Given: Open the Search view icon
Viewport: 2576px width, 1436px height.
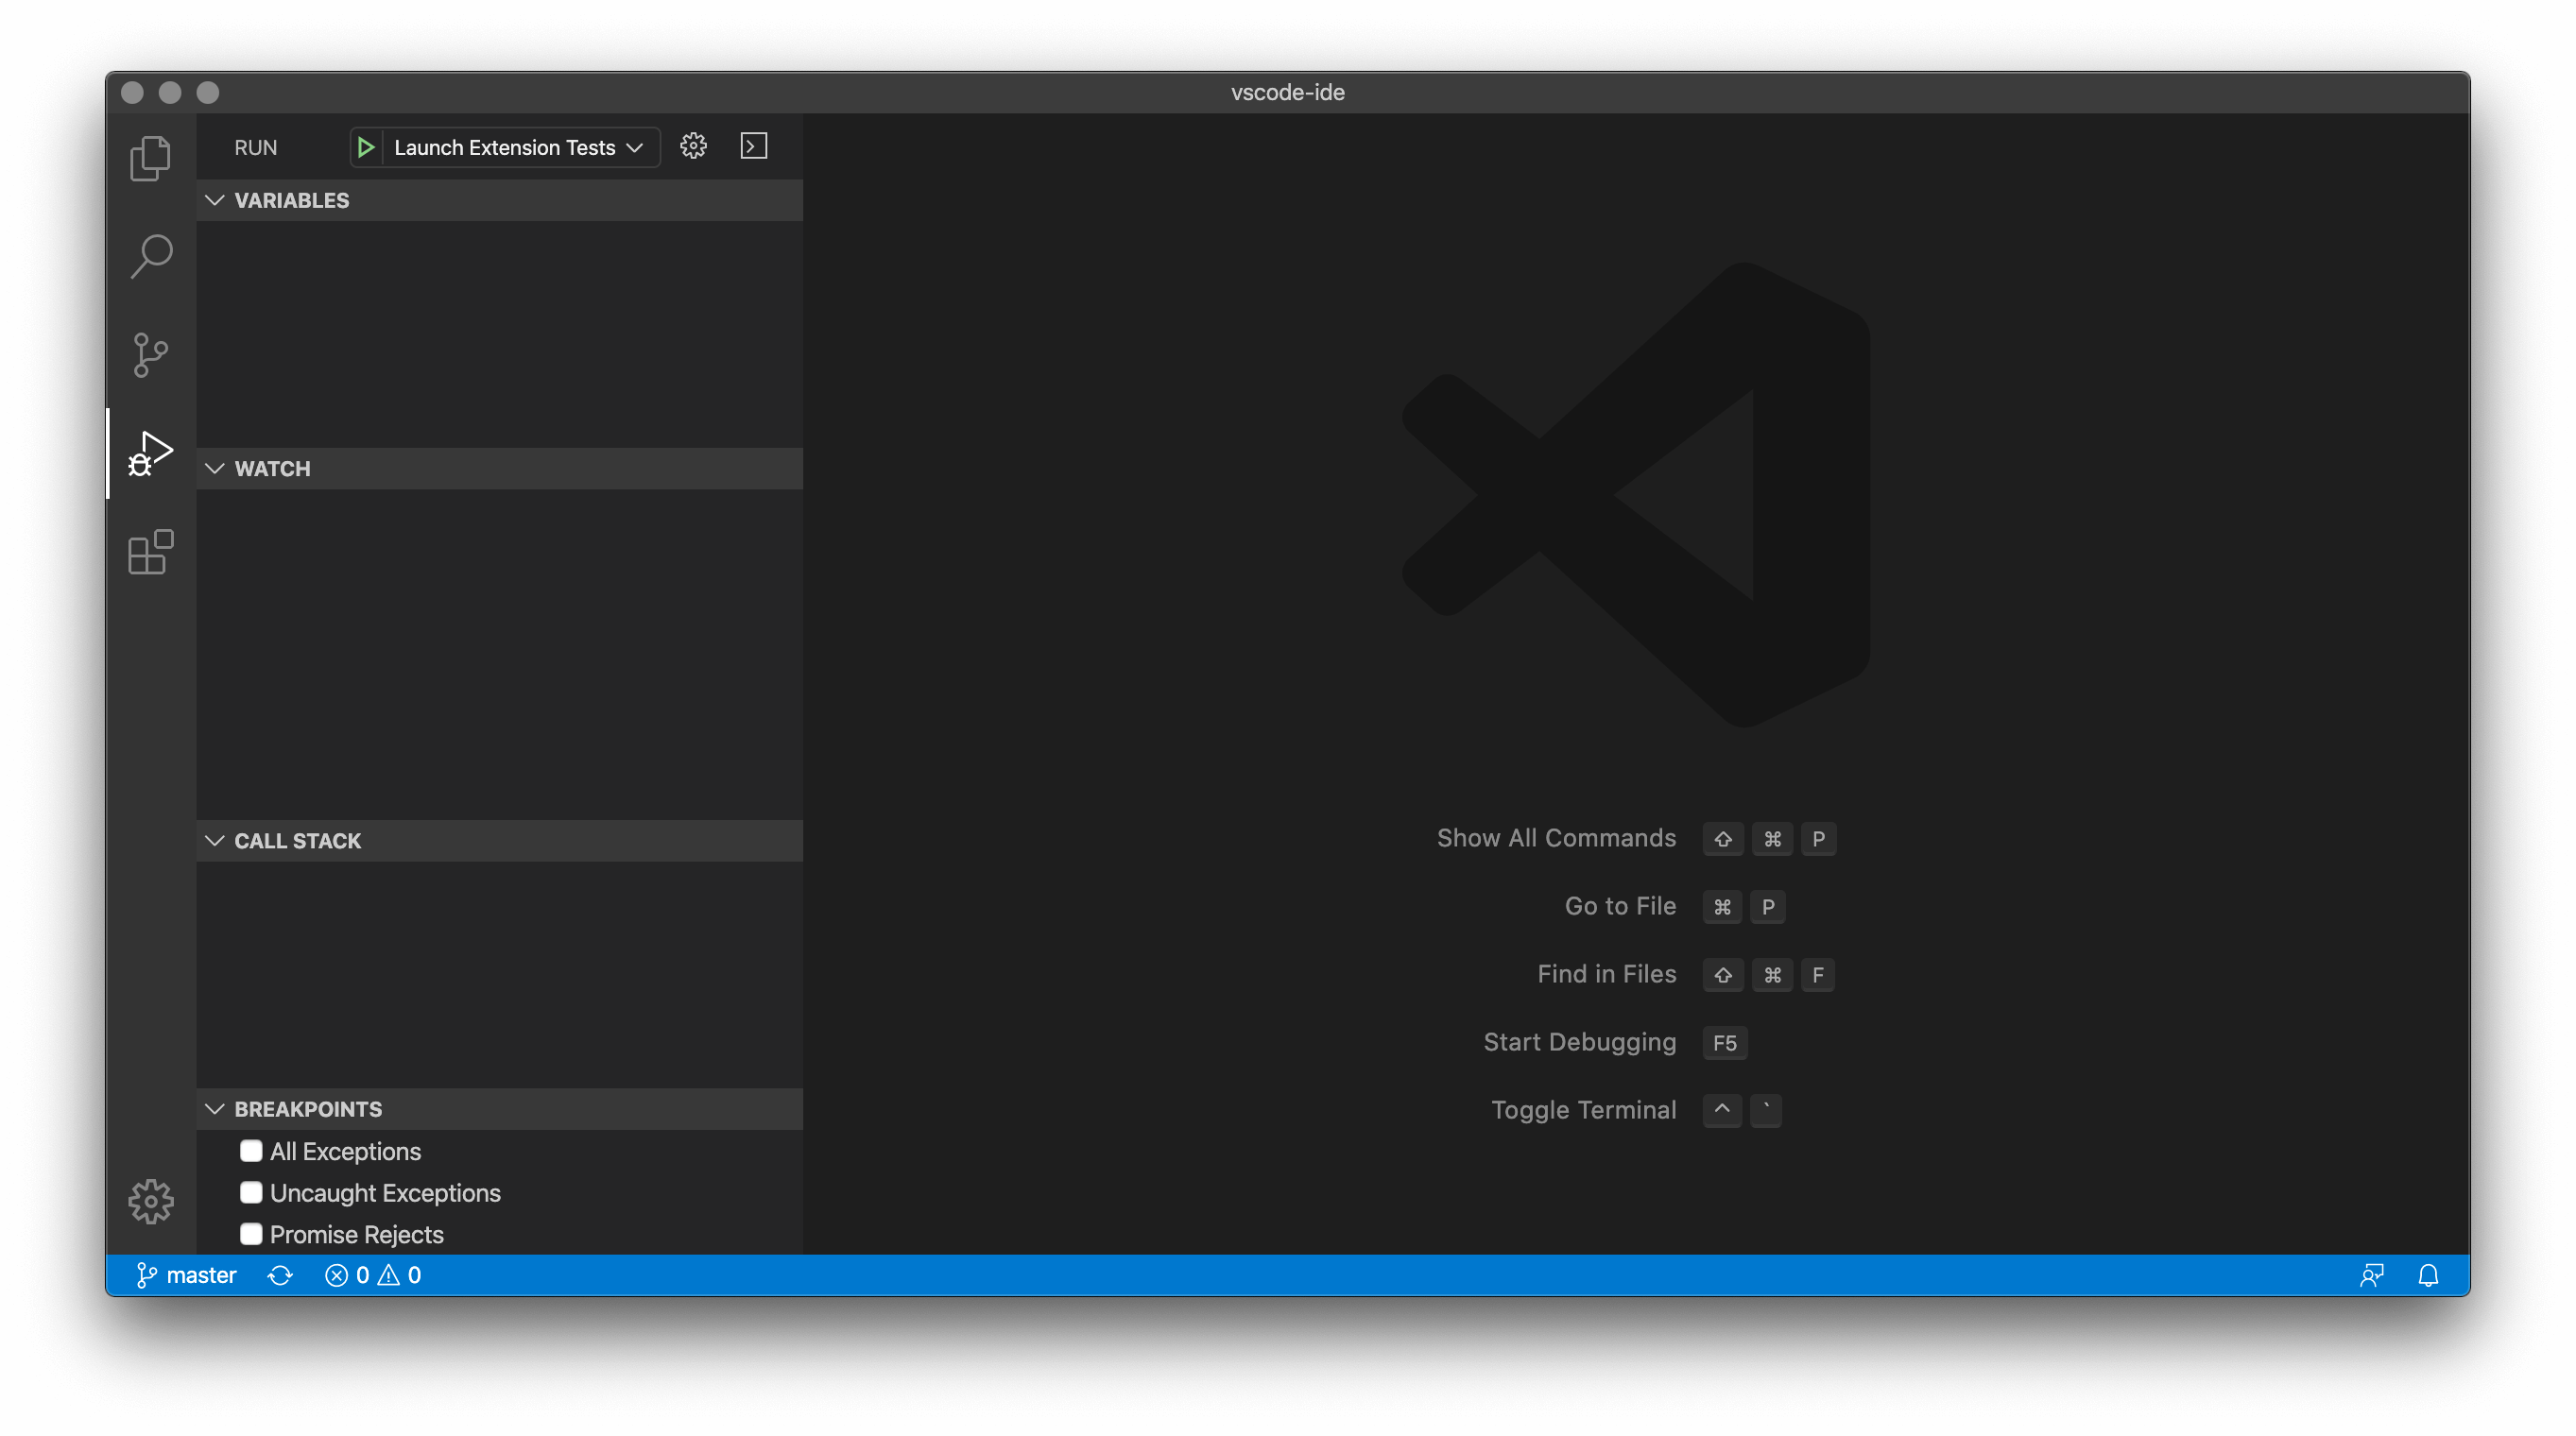Looking at the screenshot, I should 150,256.
